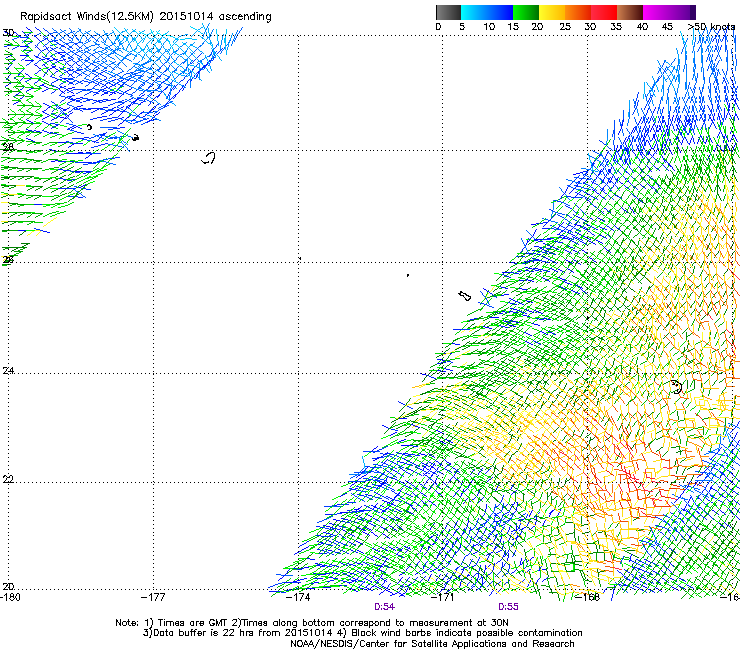The image size is (740, 650).
Task: Click the green 15-20 knots color segment
Action: click(526, 12)
